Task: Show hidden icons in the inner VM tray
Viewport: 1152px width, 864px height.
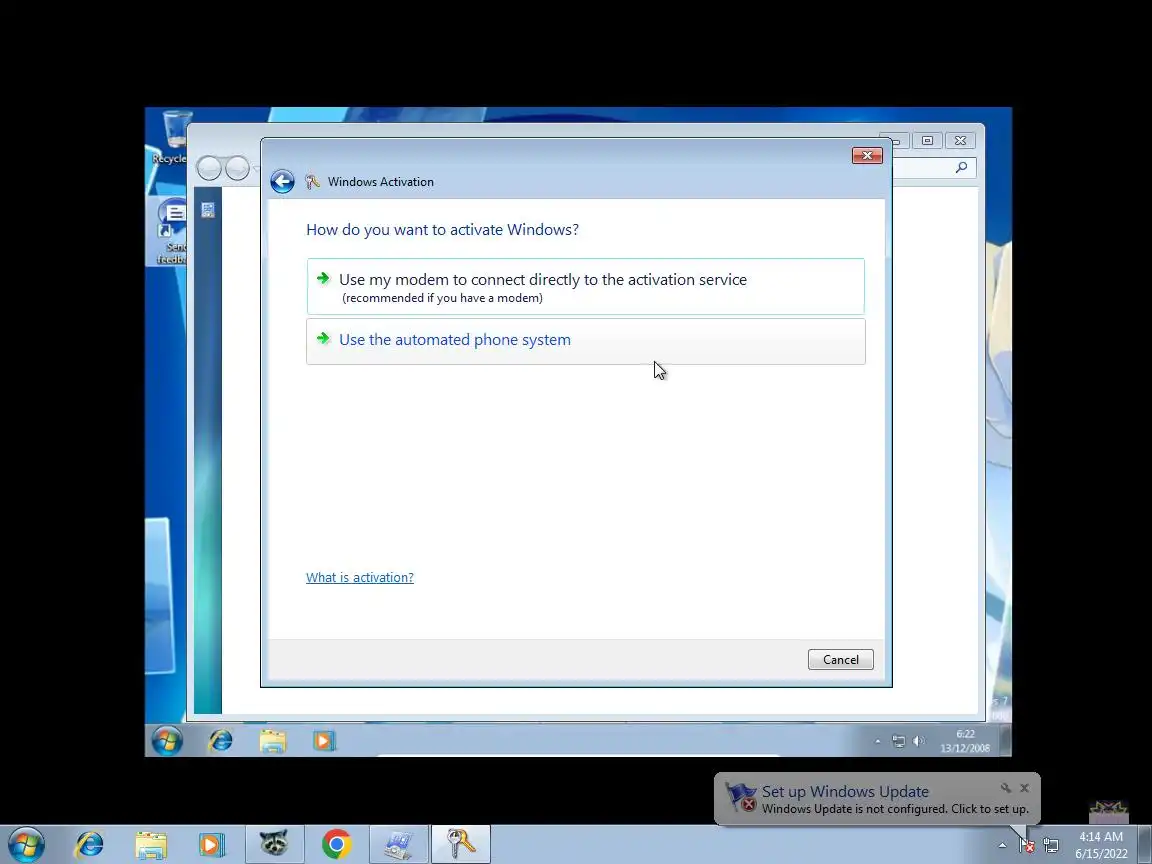Action: pos(877,741)
